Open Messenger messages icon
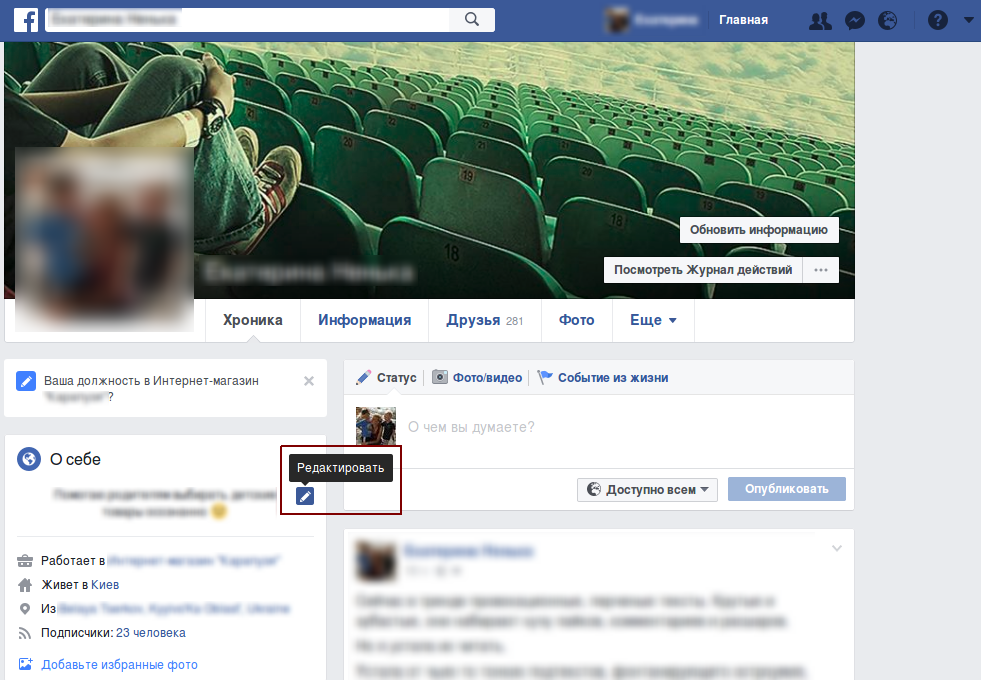This screenshot has width=981, height=680. (854, 20)
